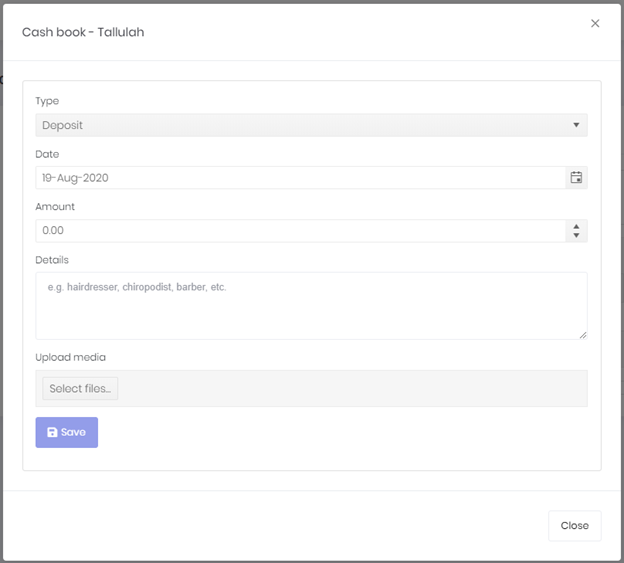Dismiss the dialog with the X icon
This screenshot has height=563, width=624.
tap(595, 23)
